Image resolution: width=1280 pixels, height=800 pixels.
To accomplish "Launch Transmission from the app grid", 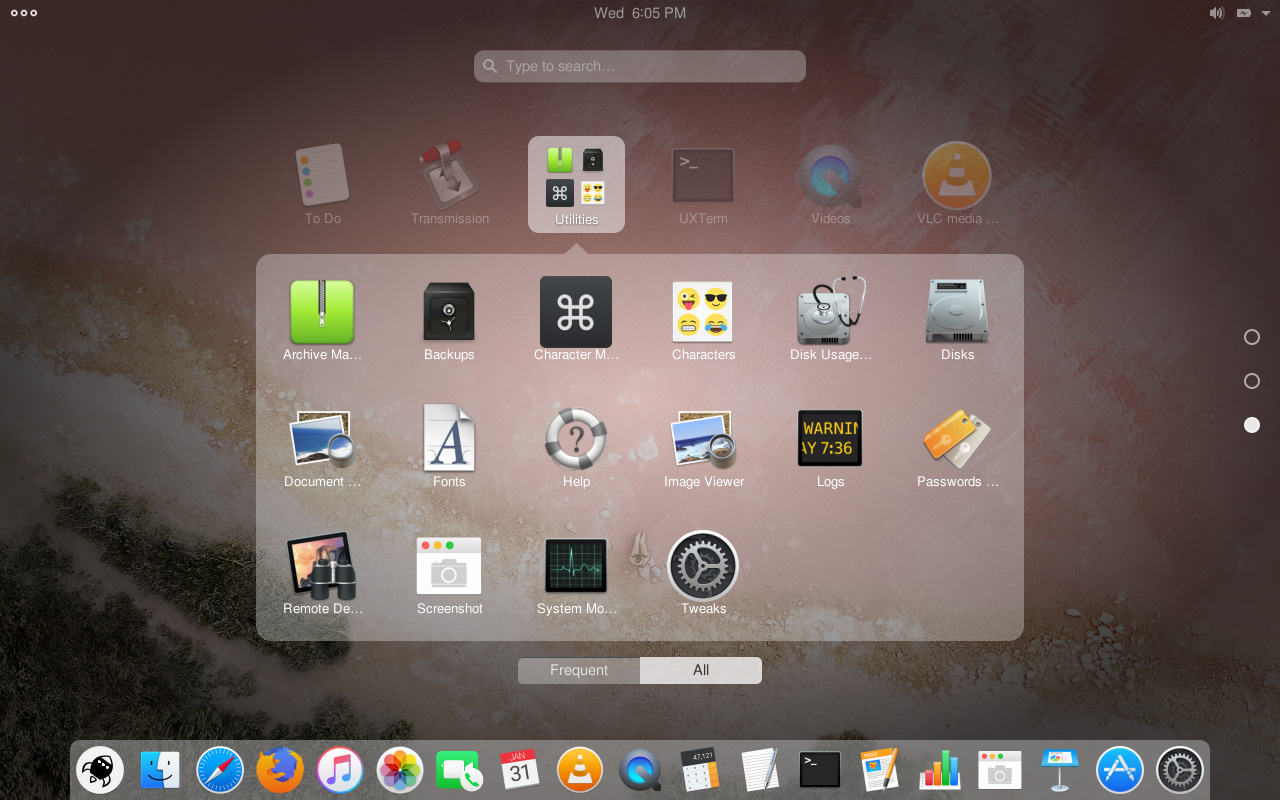I will click(449, 184).
